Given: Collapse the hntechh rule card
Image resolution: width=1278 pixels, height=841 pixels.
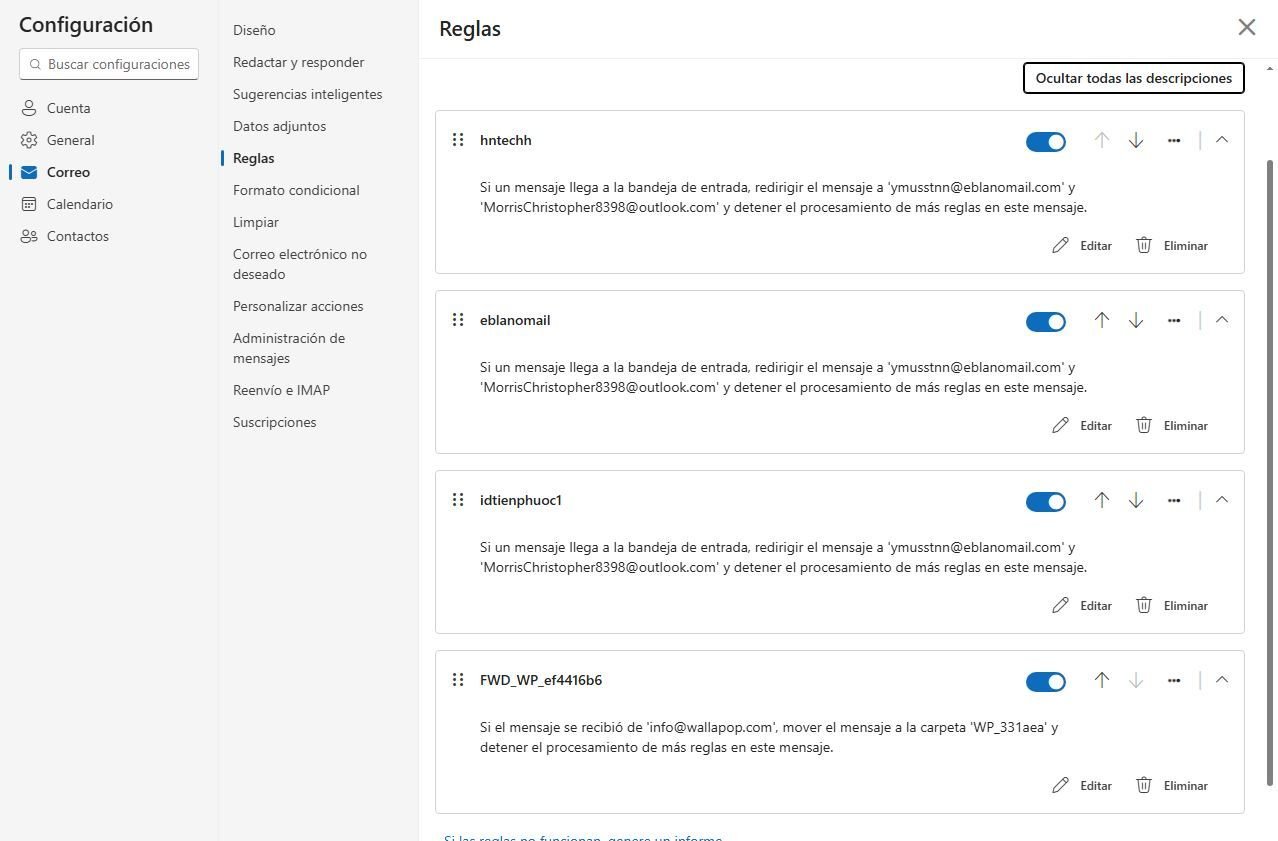Looking at the screenshot, I should pyautogui.click(x=1221, y=139).
